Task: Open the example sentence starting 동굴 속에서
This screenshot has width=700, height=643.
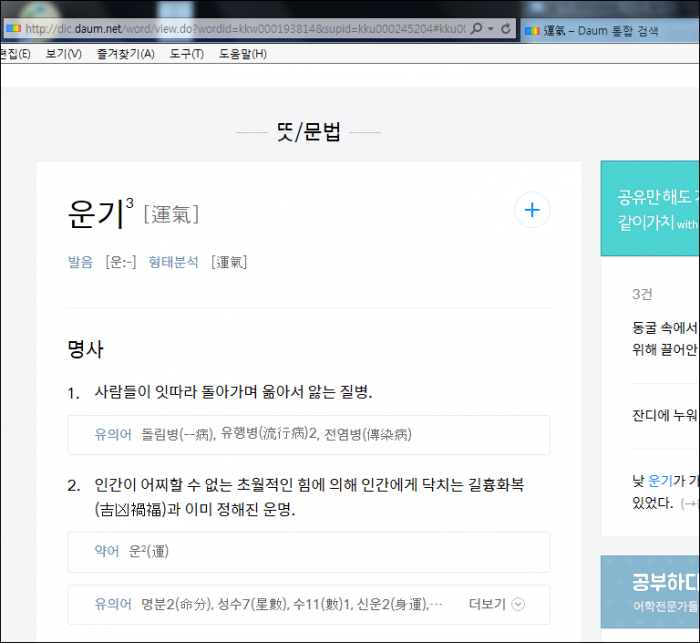Action: 665,338
